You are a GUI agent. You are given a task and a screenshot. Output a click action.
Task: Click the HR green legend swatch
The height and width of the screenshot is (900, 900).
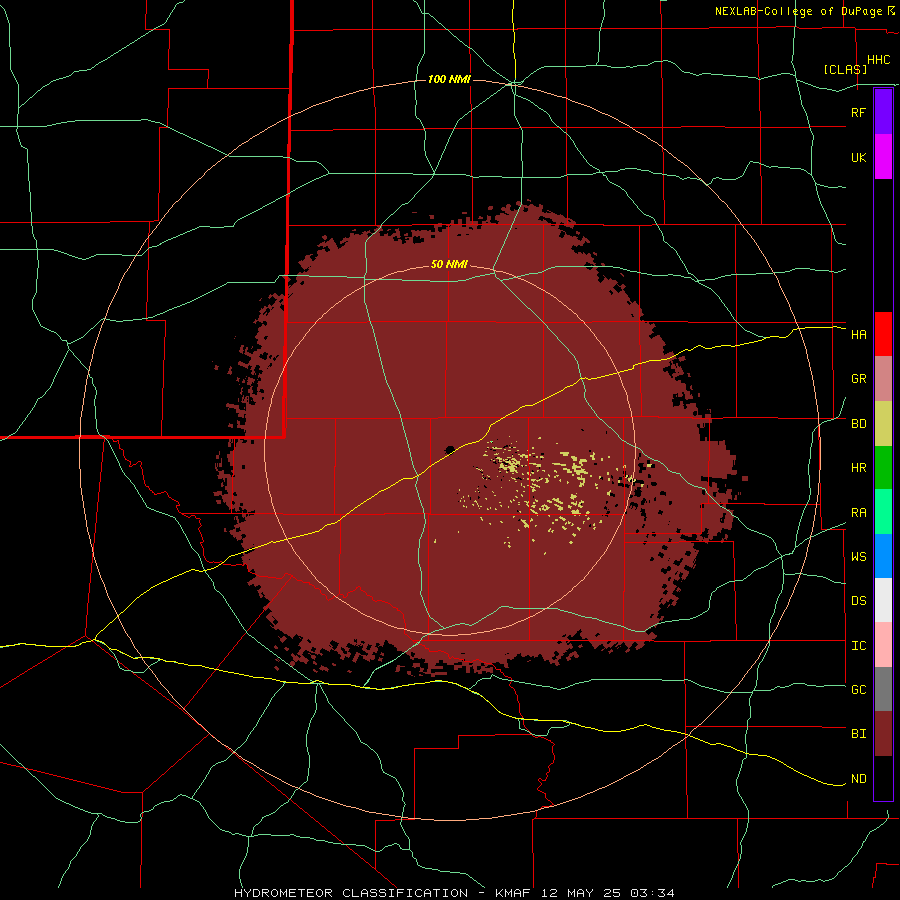883,467
